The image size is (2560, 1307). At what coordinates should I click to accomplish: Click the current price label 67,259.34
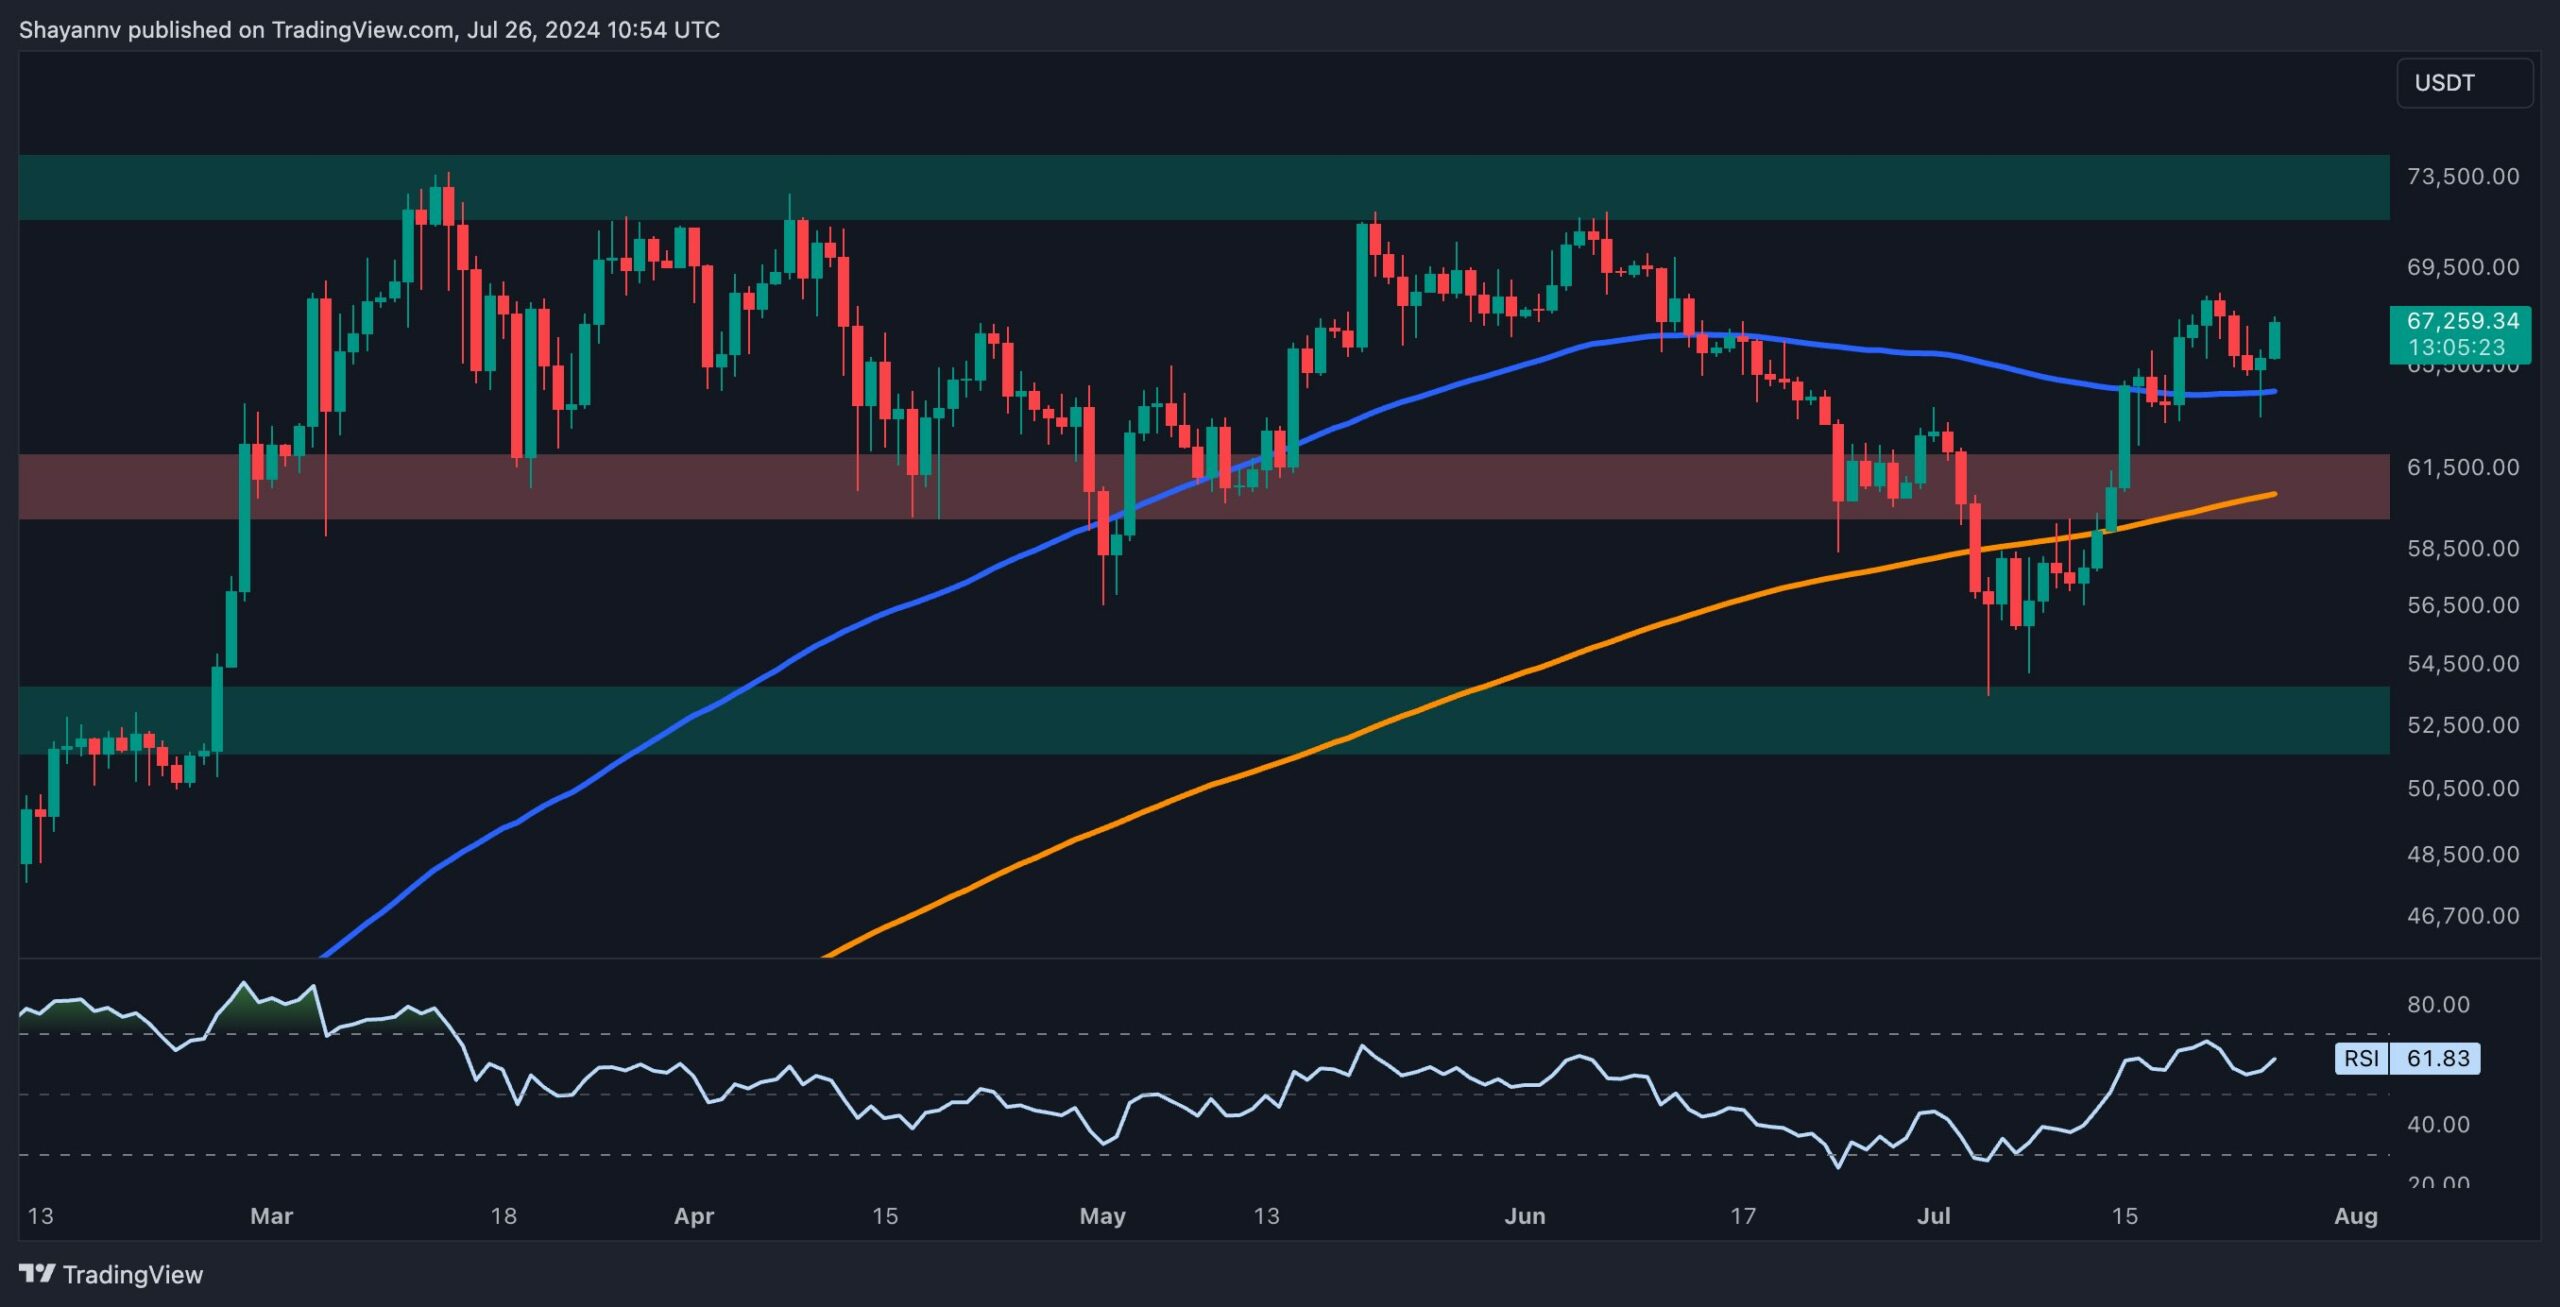2462,321
